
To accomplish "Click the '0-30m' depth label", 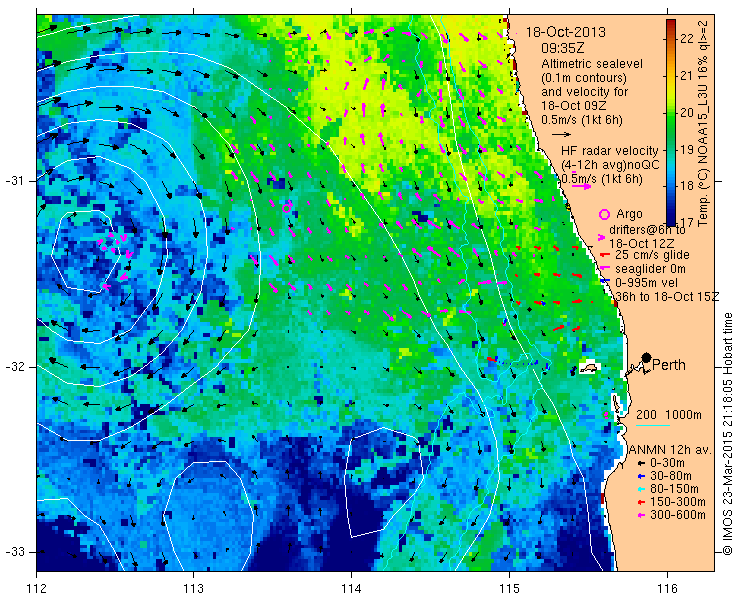I will click(667, 463).
